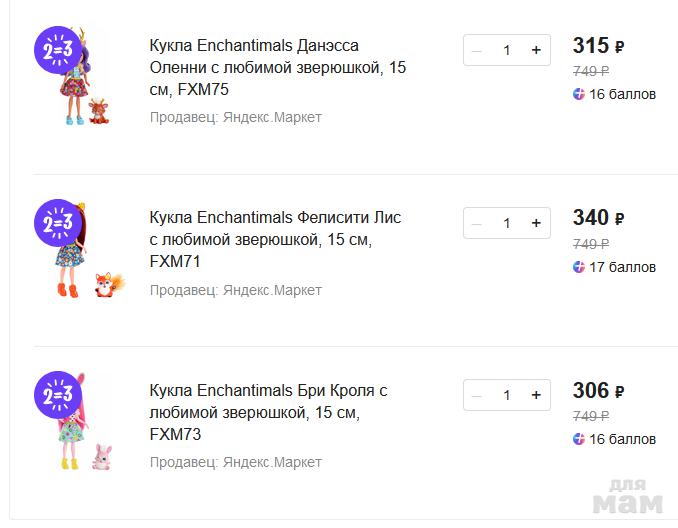This screenshot has width=678, height=528.
Task: Click the bonus points icon next to 17 баллов
Action: tap(579, 267)
